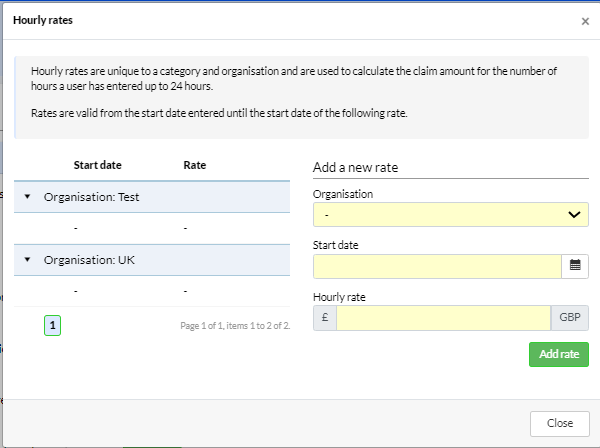The width and height of the screenshot is (600, 448).
Task: Click the Start date column header
Action: pyautogui.click(x=98, y=165)
